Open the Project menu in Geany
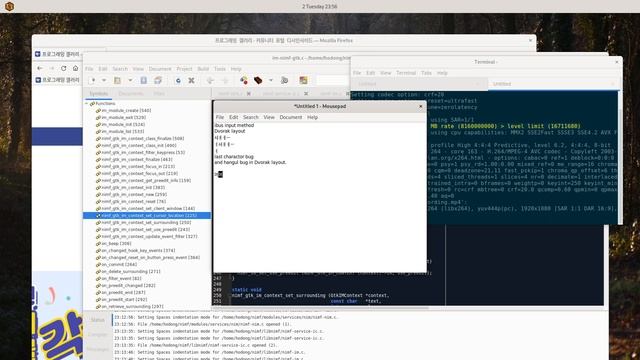 [184, 69]
